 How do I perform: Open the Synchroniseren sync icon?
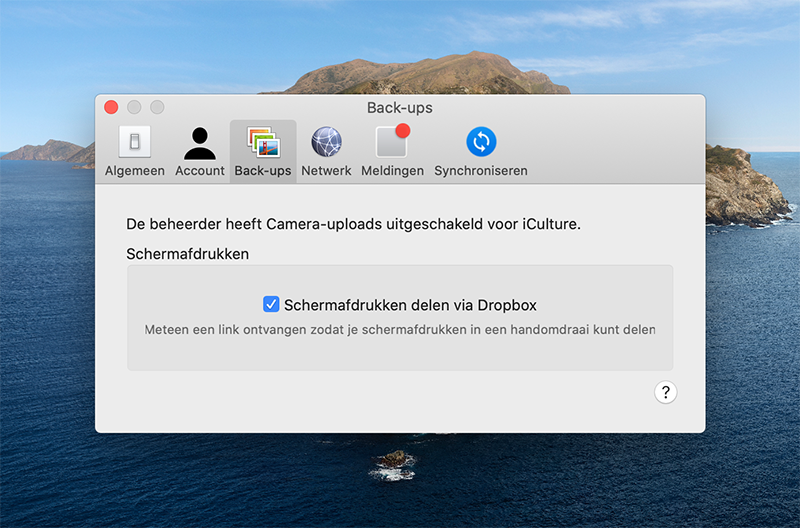pyautogui.click(x=481, y=141)
